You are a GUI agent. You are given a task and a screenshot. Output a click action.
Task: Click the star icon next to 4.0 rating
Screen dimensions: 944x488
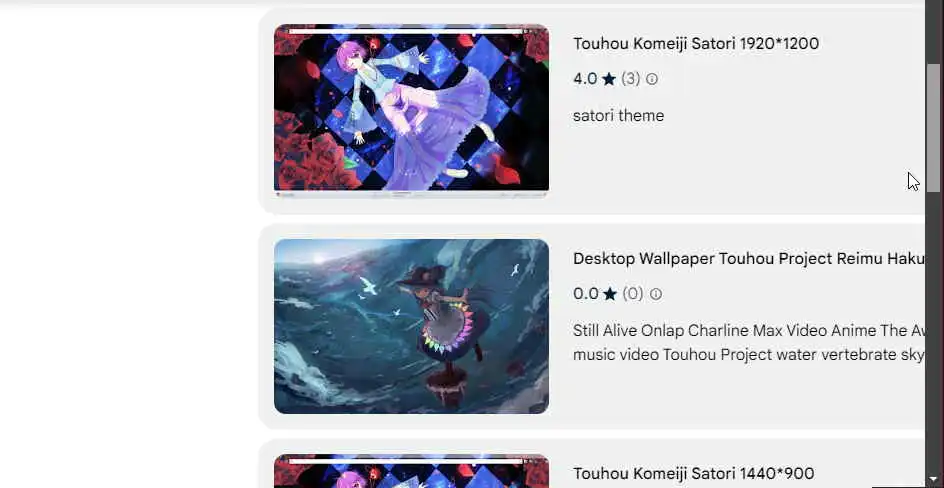pyautogui.click(x=609, y=79)
